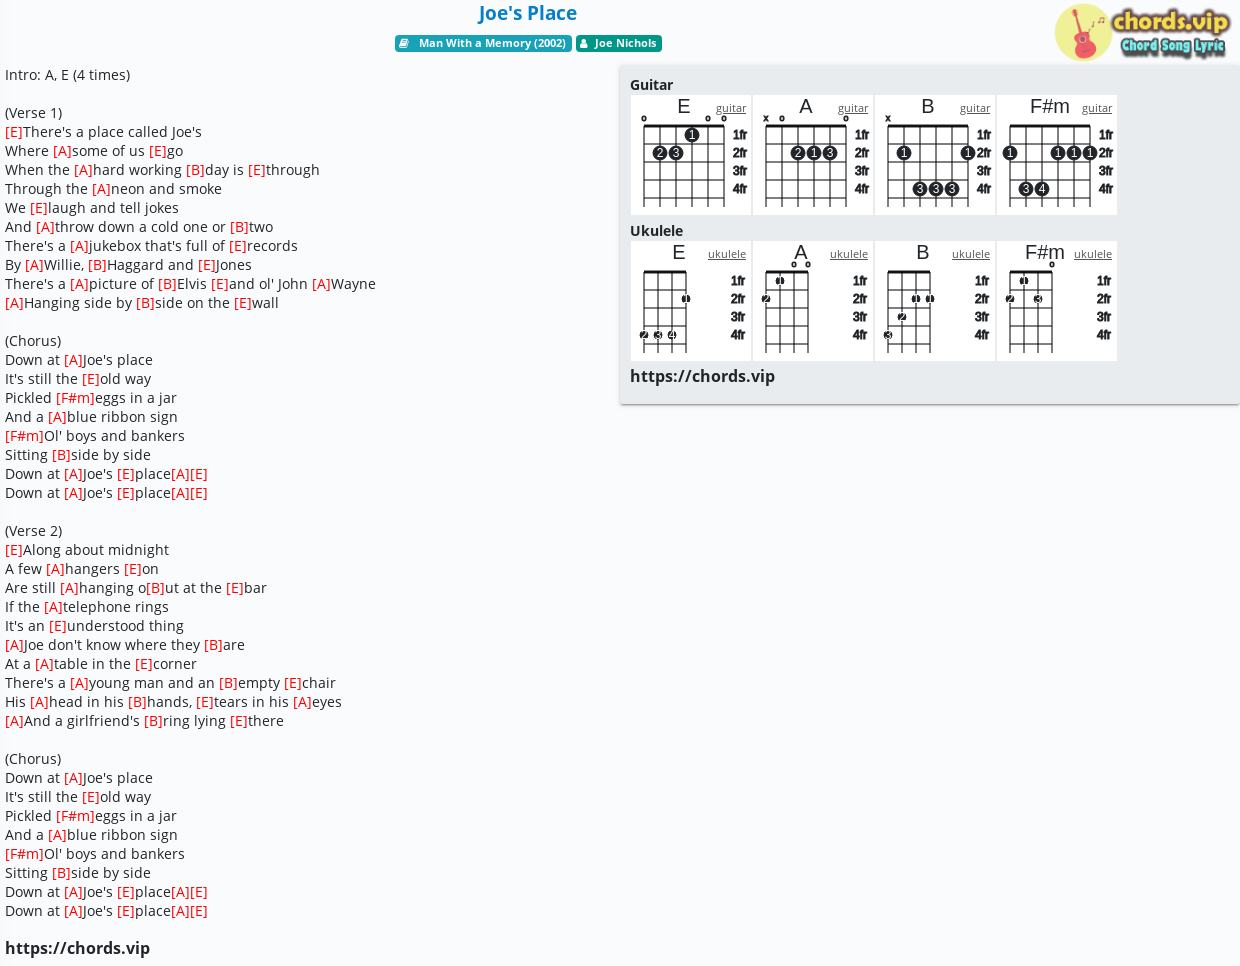
Task: Click the ukulele link above the E chord
Action: (727, 254)
